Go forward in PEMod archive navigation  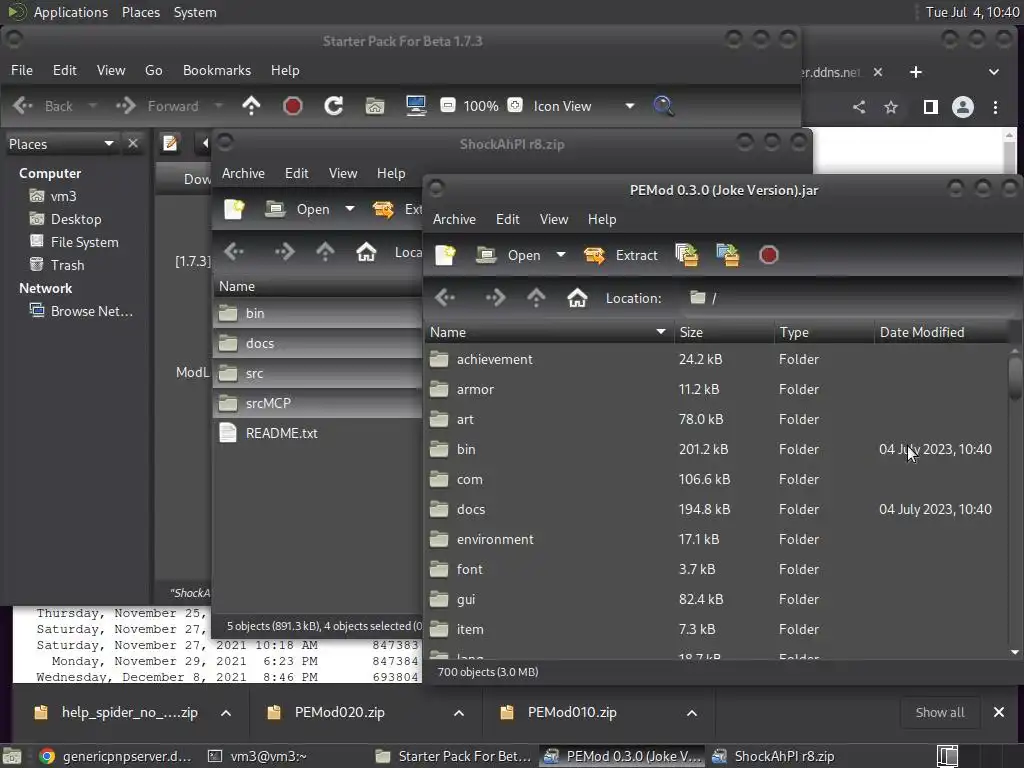(x=494, y=298)
